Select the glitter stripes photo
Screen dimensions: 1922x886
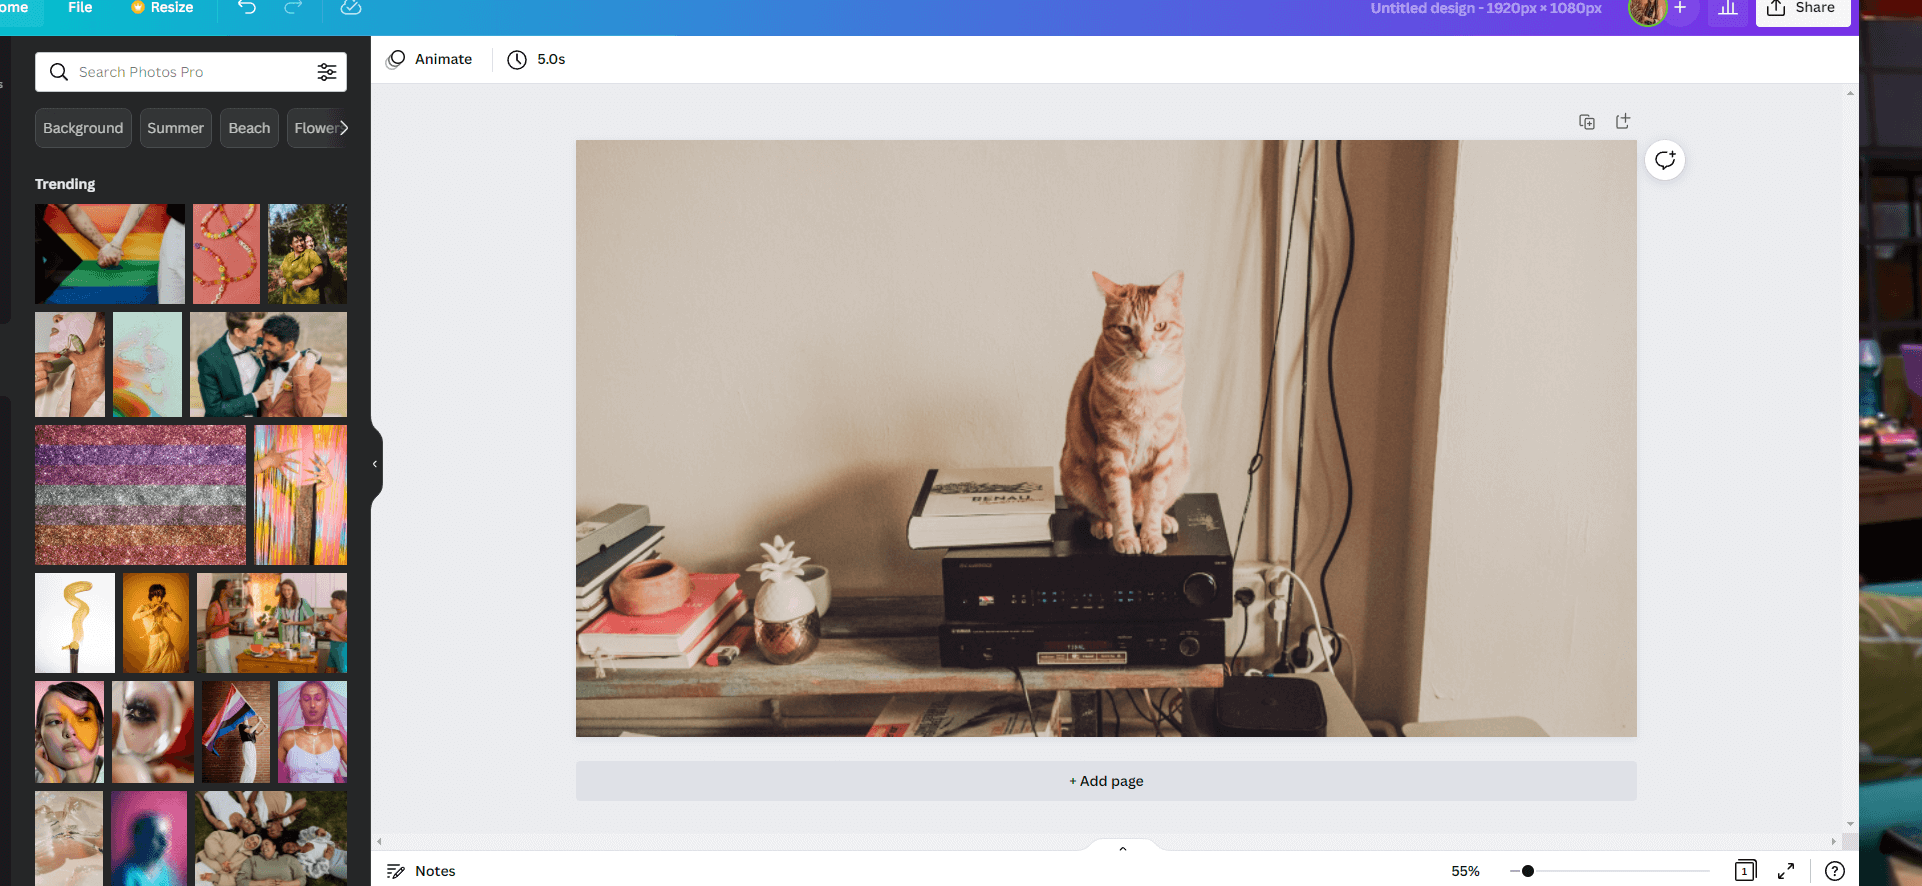pos(140,495)
